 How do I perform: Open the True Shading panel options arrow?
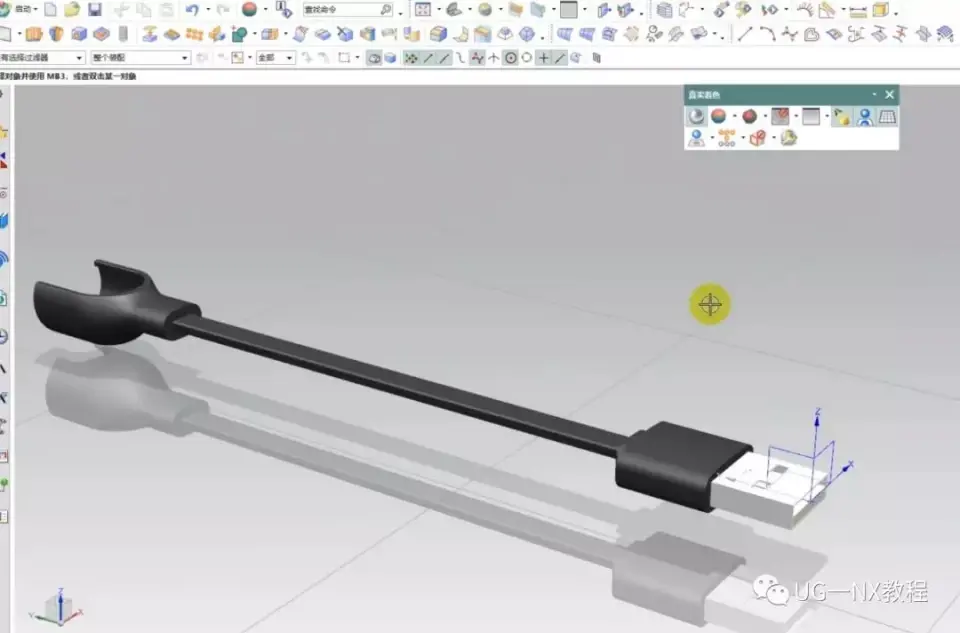(875, 95)
